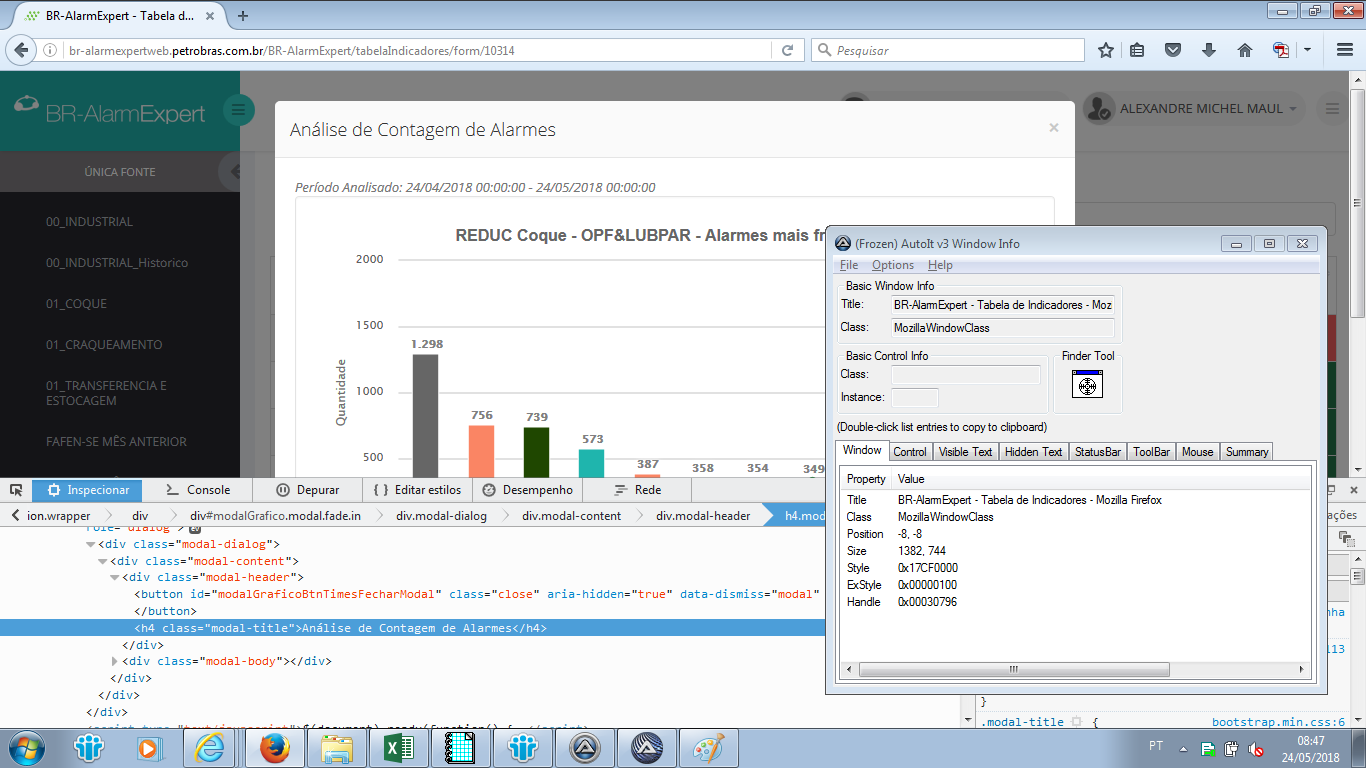Image resolution: width=1366 pixels, height=768 pixels.
Task: Select div#modalGrafico.modal.fade.in breadcrumb
Action: click(276, 516)
